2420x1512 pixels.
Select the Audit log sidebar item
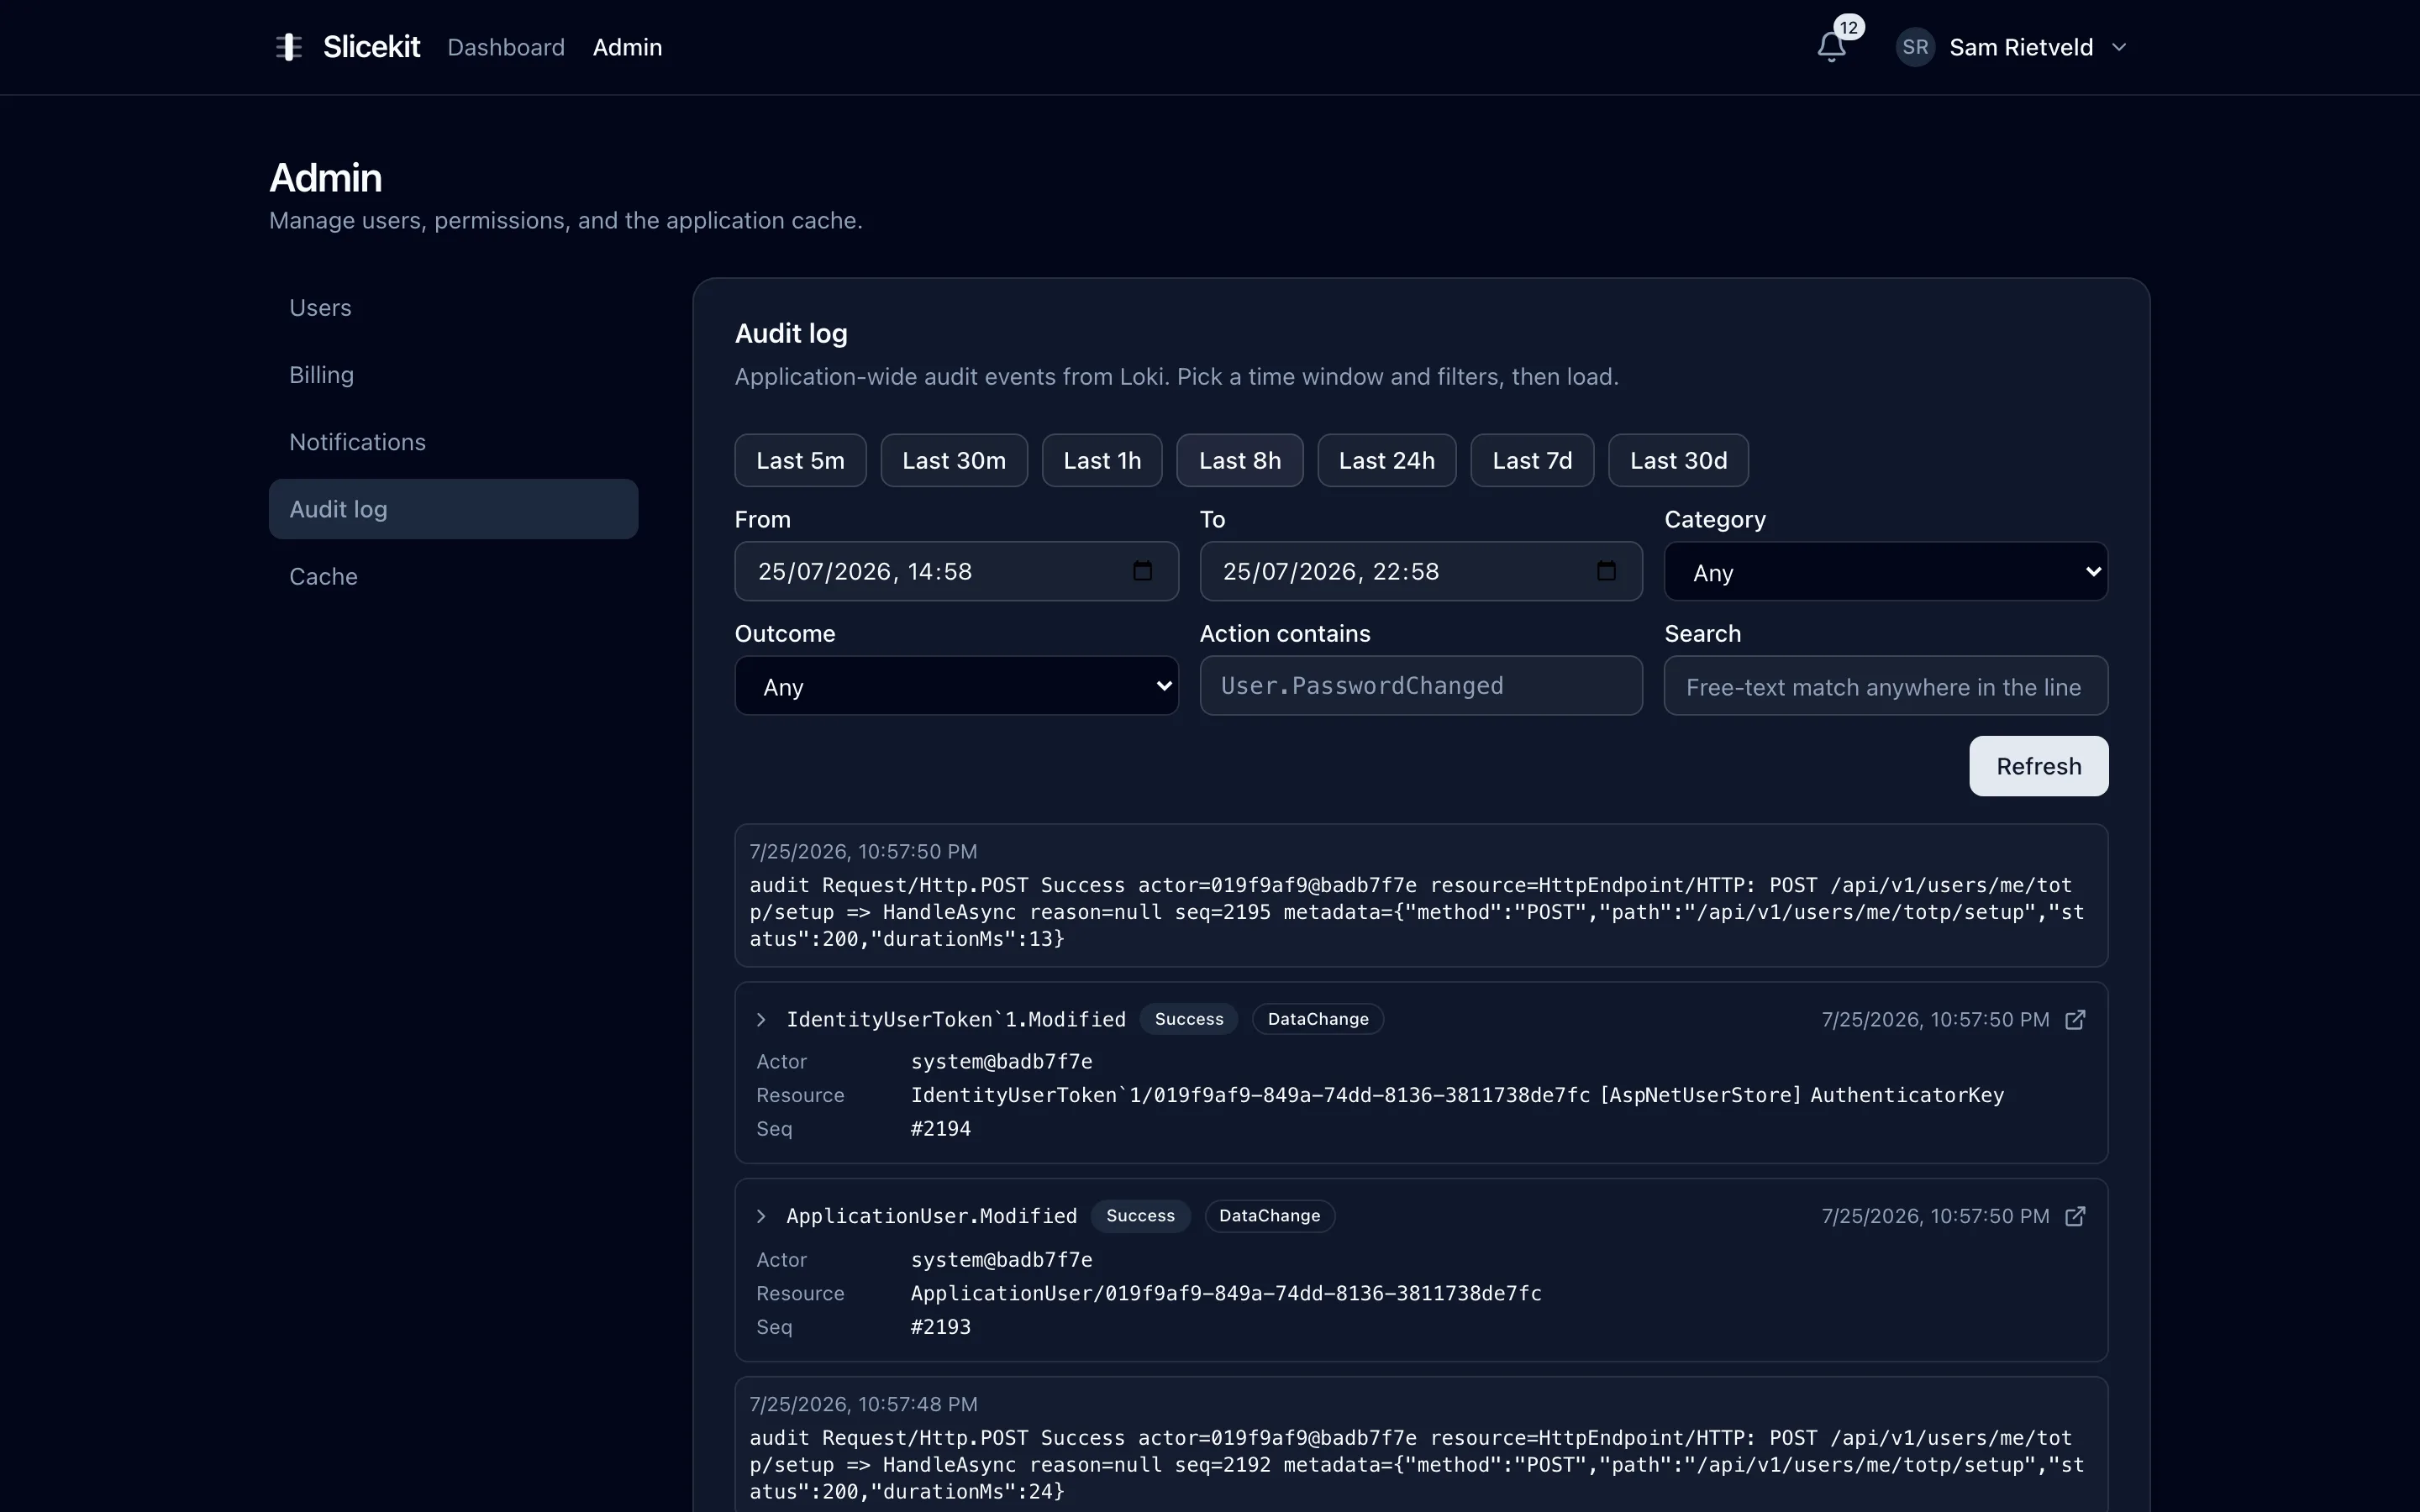point(453,509)
